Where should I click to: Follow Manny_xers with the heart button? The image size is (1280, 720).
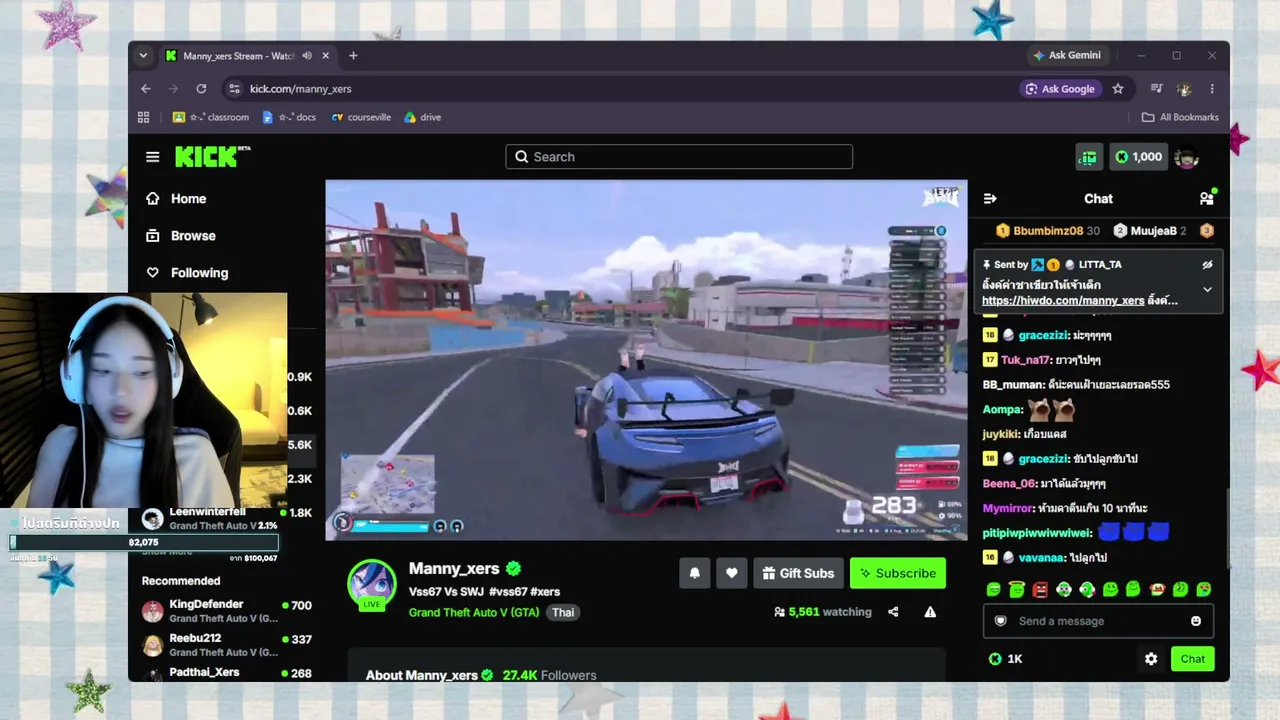(x=732, y=573)
